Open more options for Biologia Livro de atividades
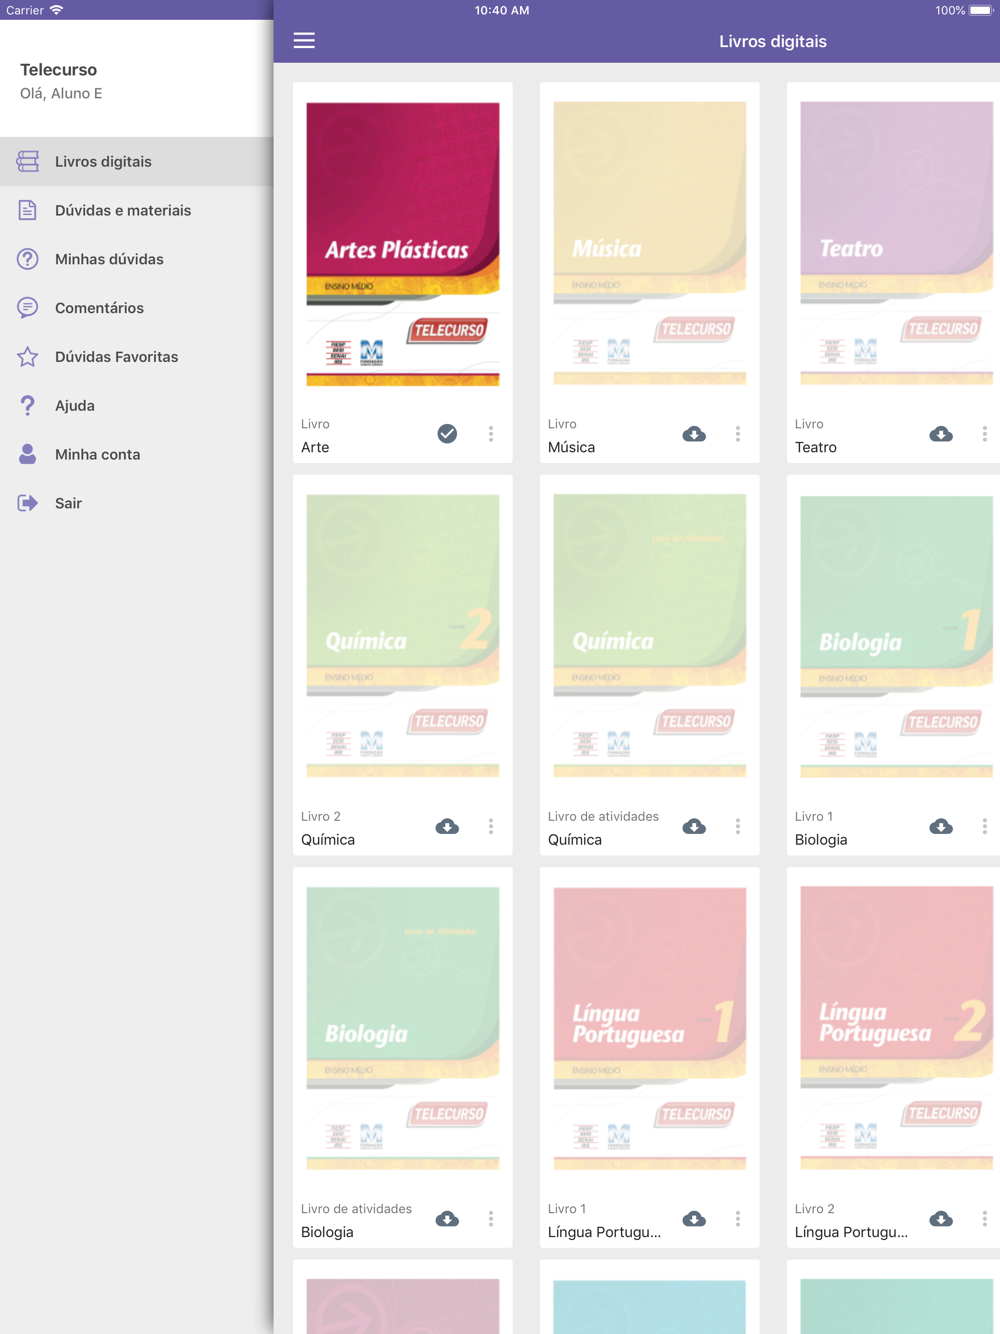 point(491,1219)
